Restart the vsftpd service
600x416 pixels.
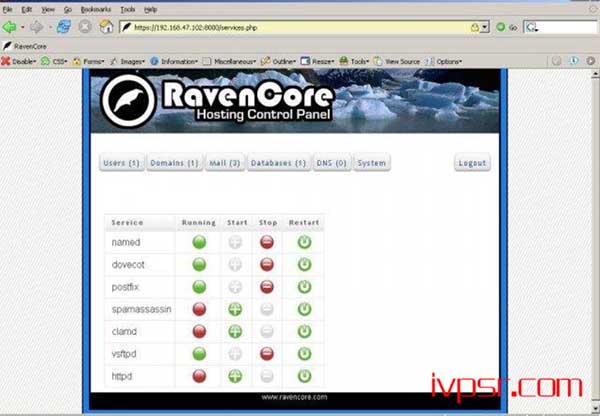pyautogui.click(x=304, y=354)
